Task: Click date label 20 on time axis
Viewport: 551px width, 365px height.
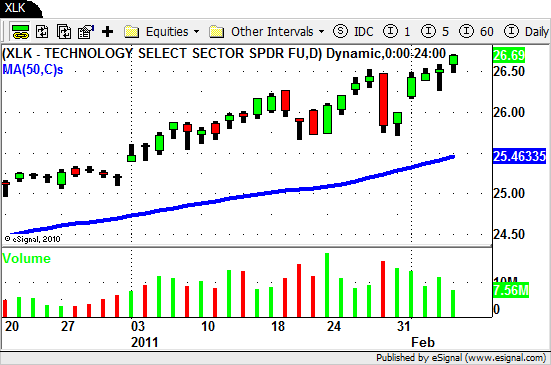Action: pos(12,326)
